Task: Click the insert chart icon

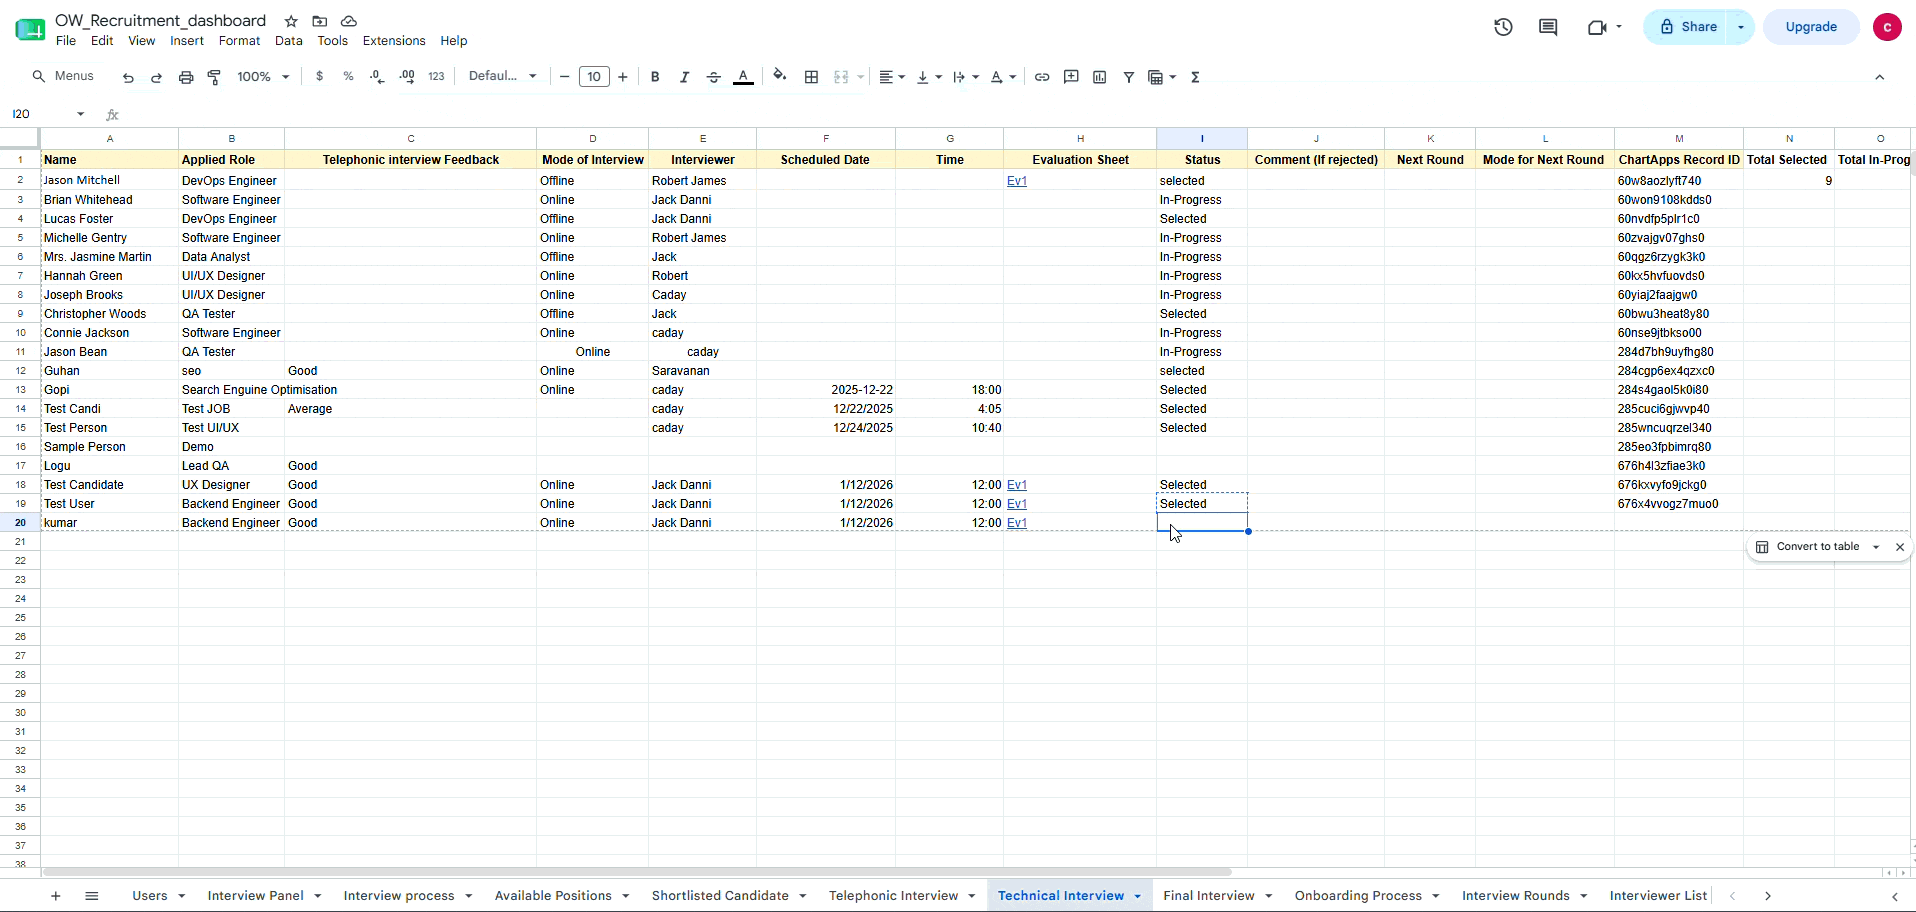Action: [x=1100, y=77]
